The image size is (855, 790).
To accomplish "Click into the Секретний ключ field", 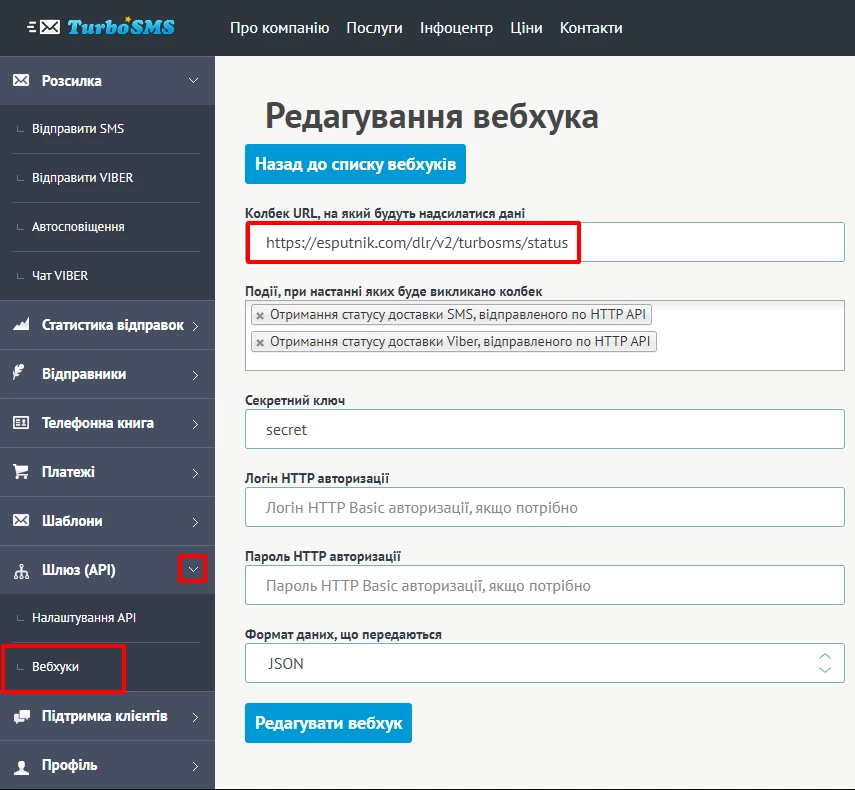I will pos(545,429).
